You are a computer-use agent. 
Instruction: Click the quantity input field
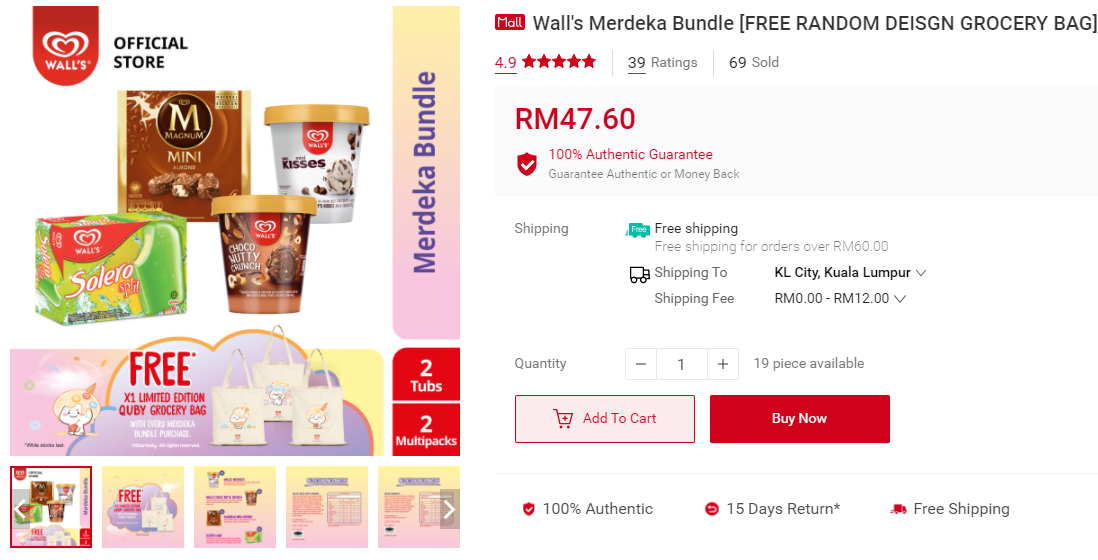tap(681, 364)
